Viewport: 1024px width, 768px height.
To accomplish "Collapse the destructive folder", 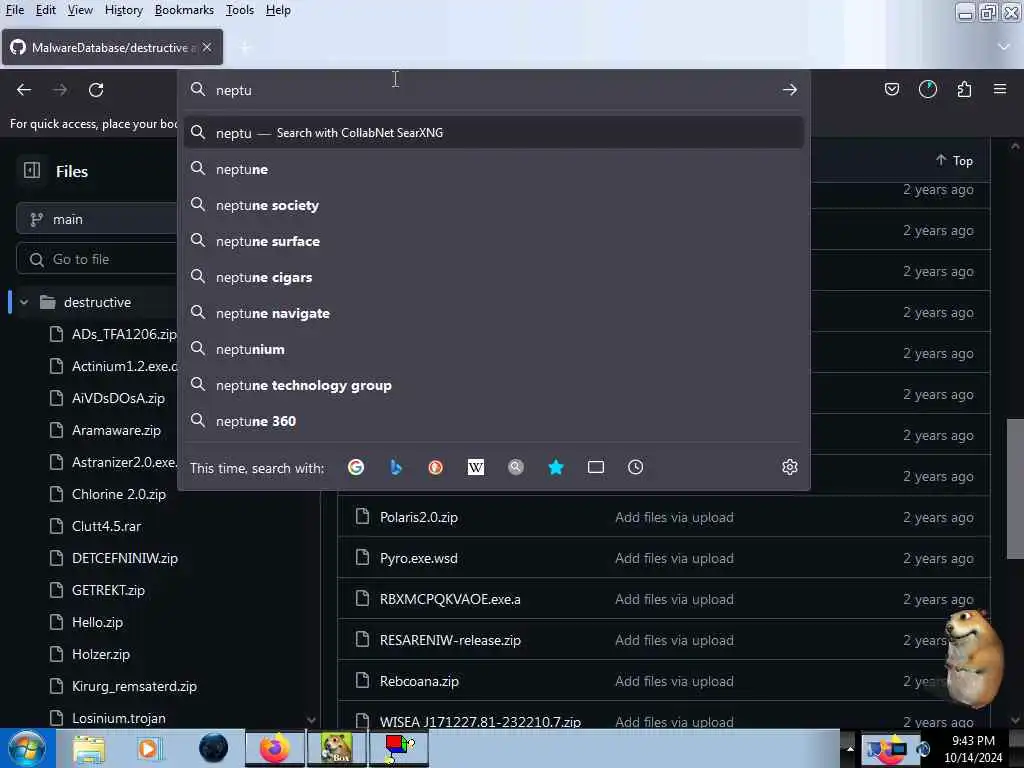I will click(24, 302).
